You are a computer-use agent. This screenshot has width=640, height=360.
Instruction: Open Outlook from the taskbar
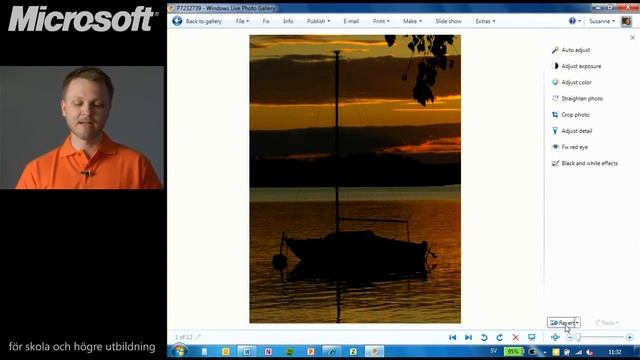click(226, 351)
